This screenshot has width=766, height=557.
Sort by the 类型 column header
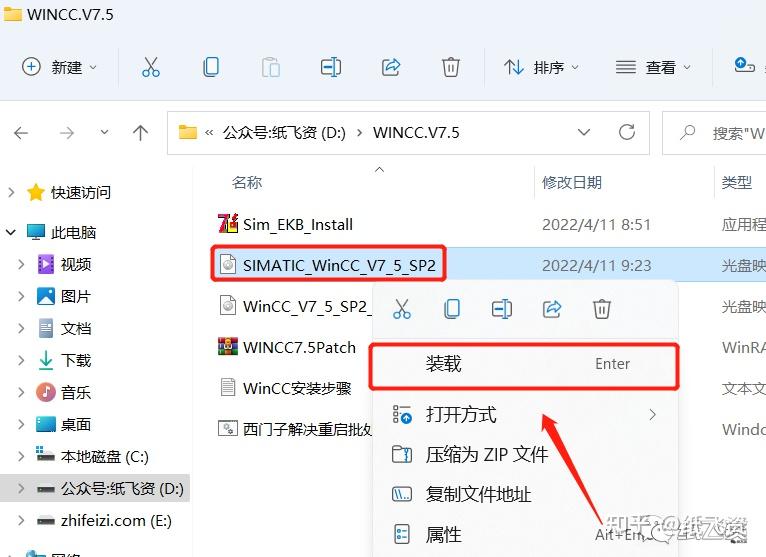coord(736,182)
